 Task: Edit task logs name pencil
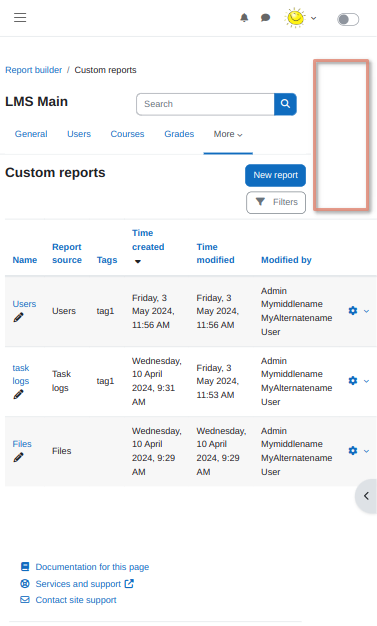[x=18, y=394]
